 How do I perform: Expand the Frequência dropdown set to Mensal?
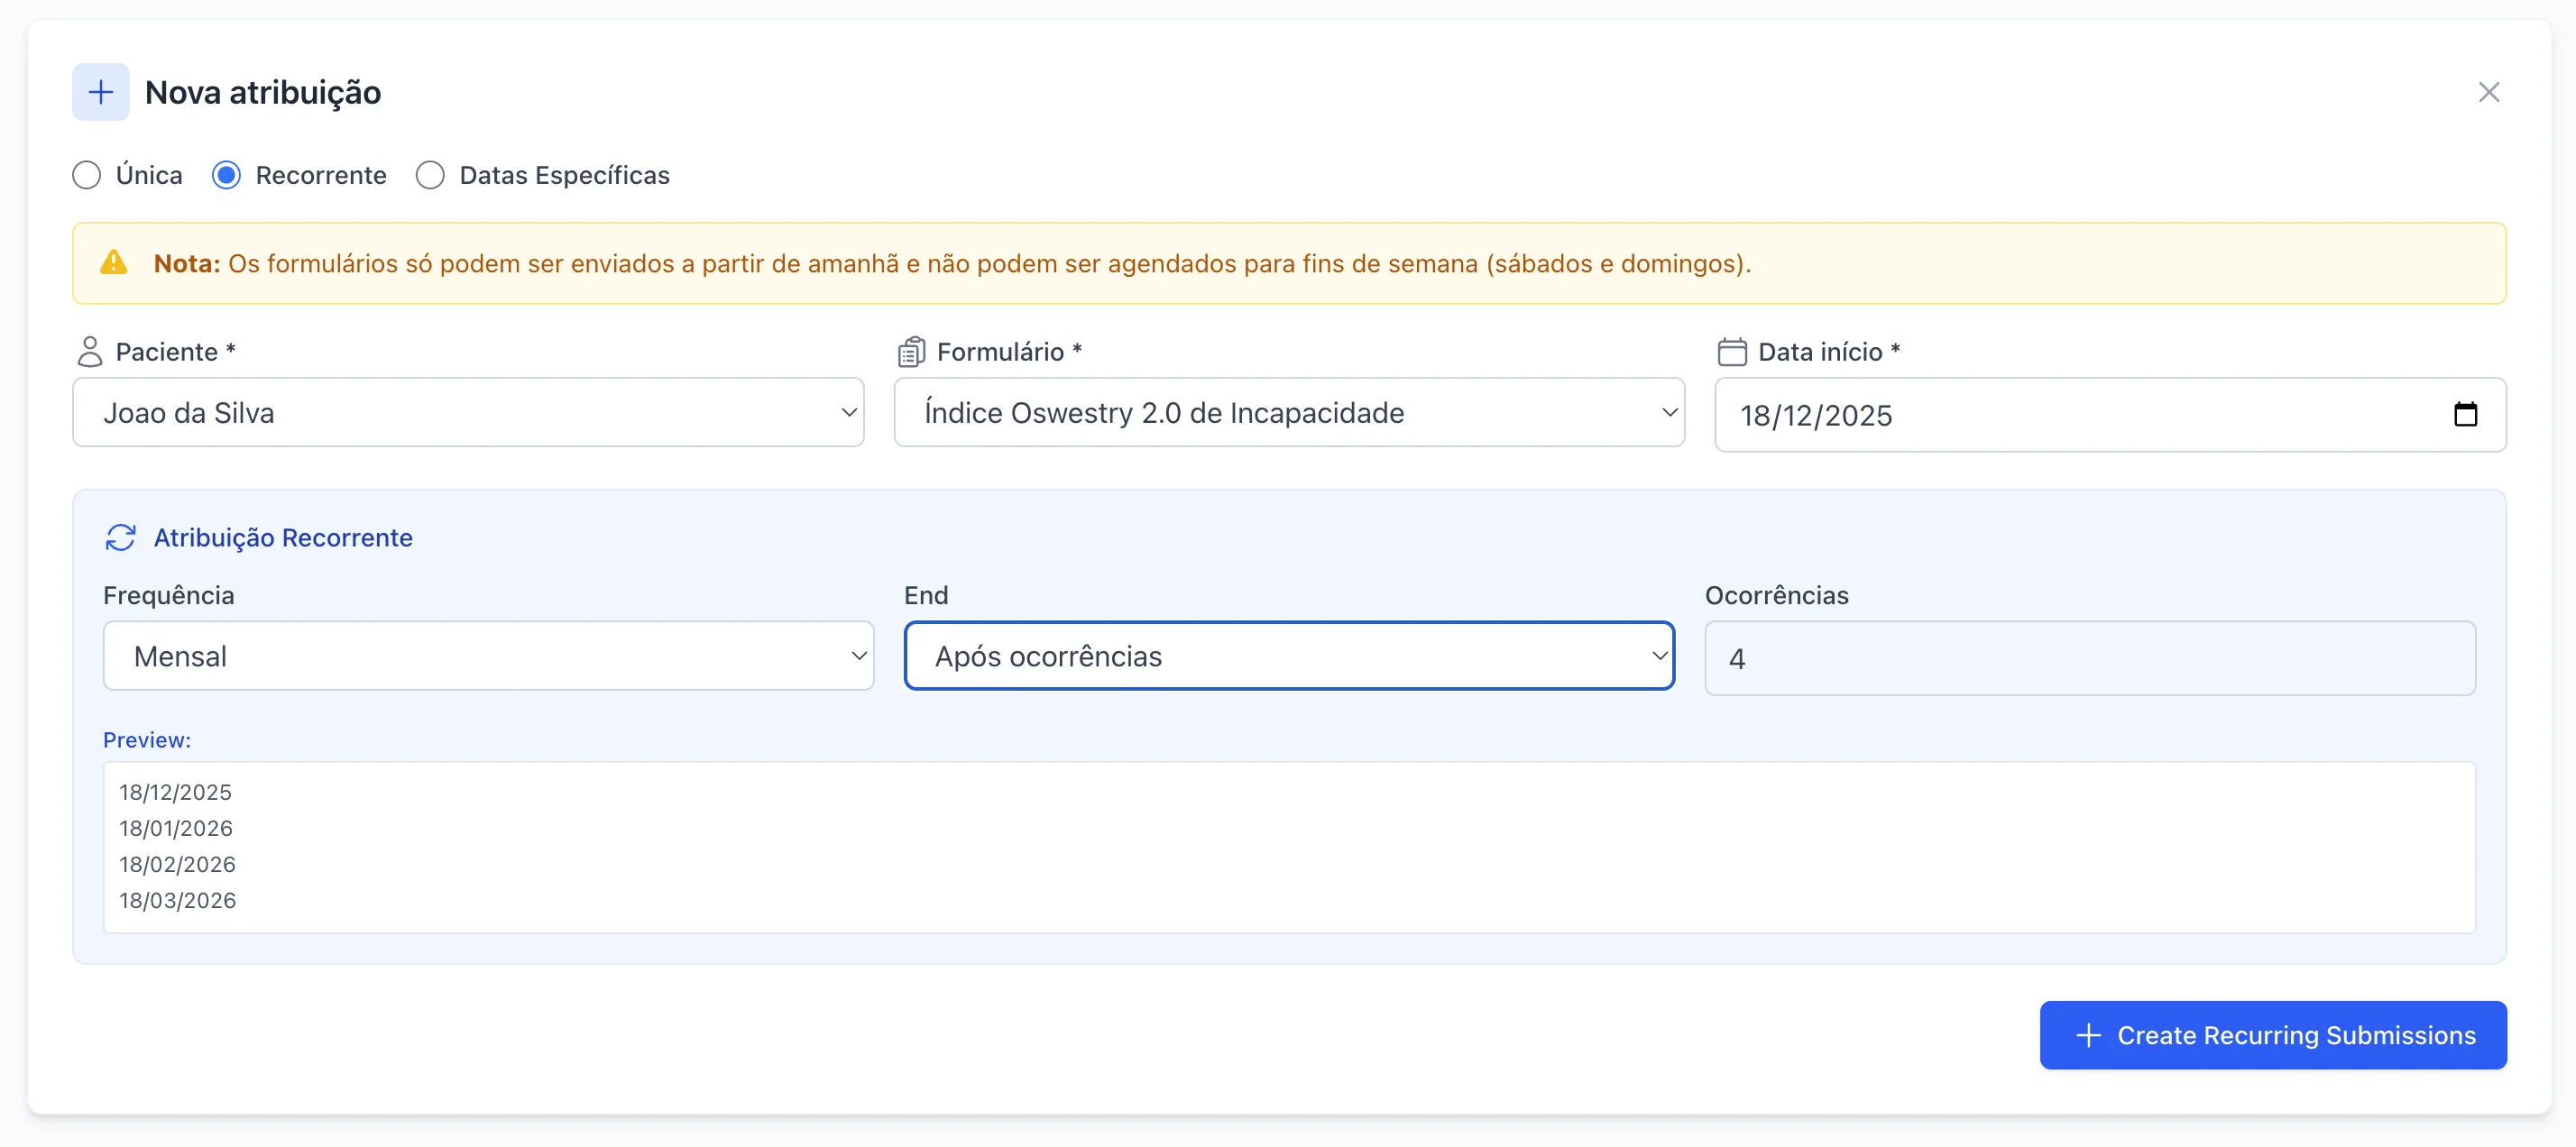489,656
